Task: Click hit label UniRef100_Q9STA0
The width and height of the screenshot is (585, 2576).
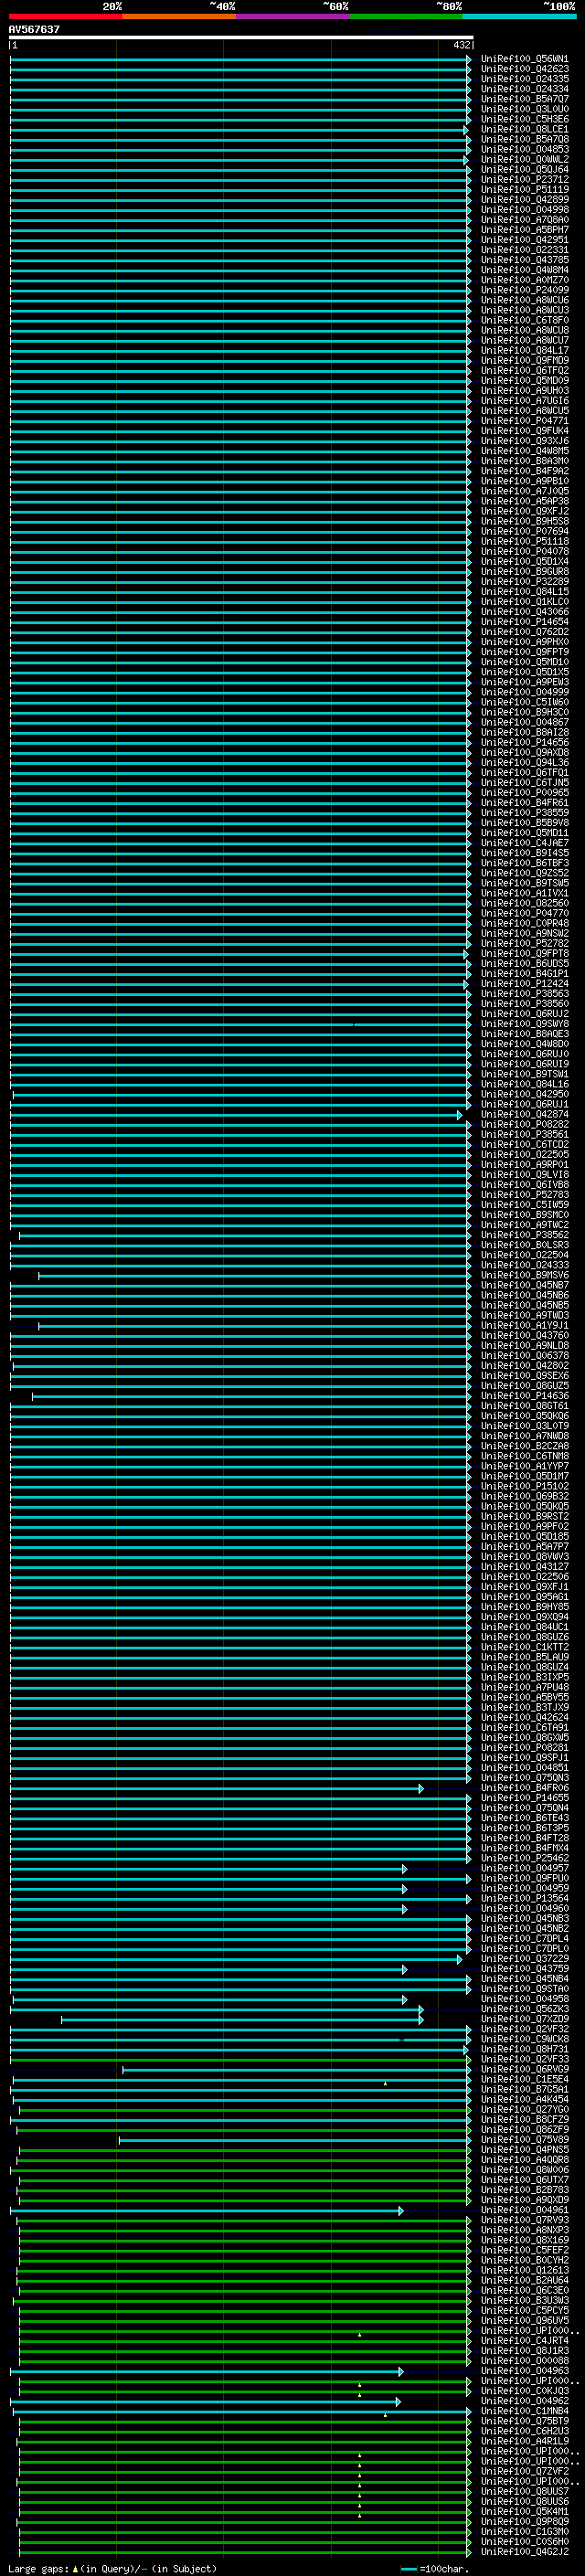Action: [x=525, y=1988]
